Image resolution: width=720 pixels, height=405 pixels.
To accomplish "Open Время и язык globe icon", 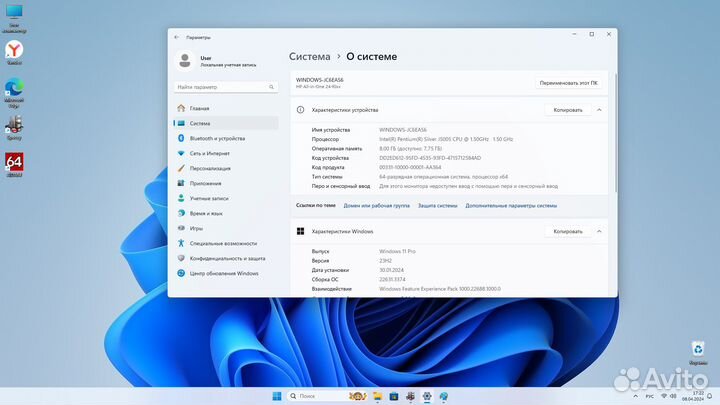I will click(x=181, y=214).
